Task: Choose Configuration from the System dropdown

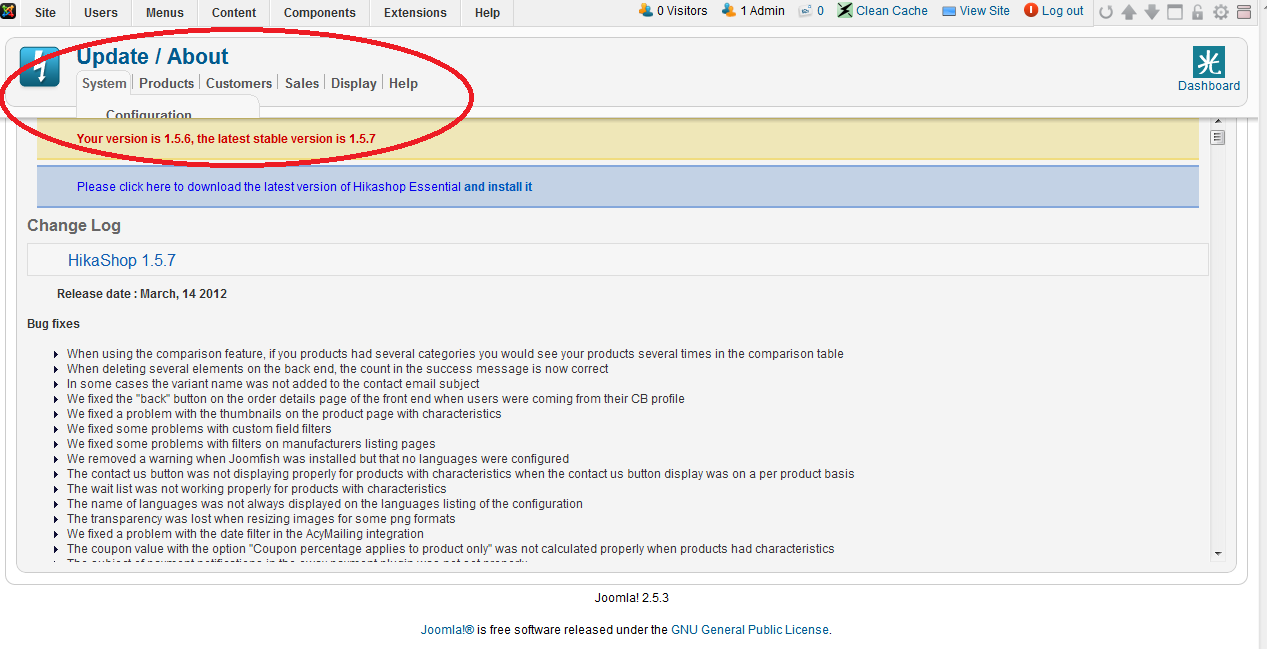Action: 149,114
